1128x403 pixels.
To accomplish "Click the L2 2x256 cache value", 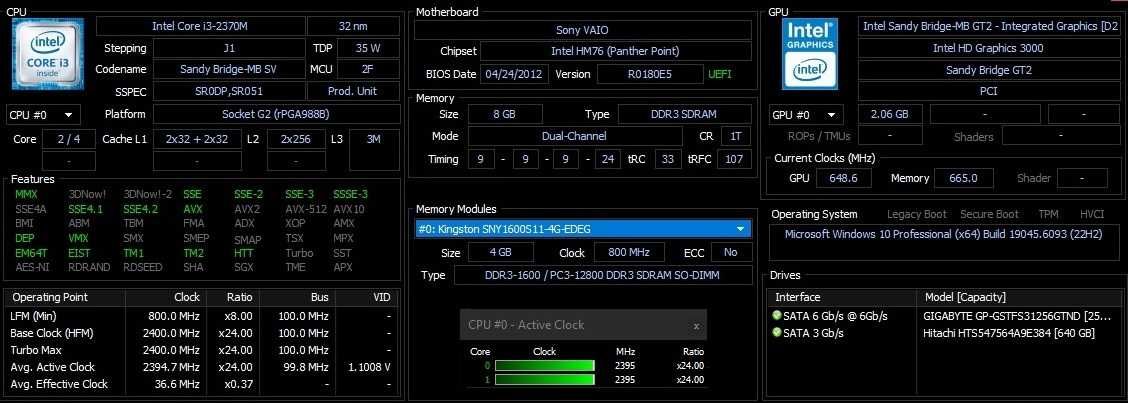I will tap(296, 140).
